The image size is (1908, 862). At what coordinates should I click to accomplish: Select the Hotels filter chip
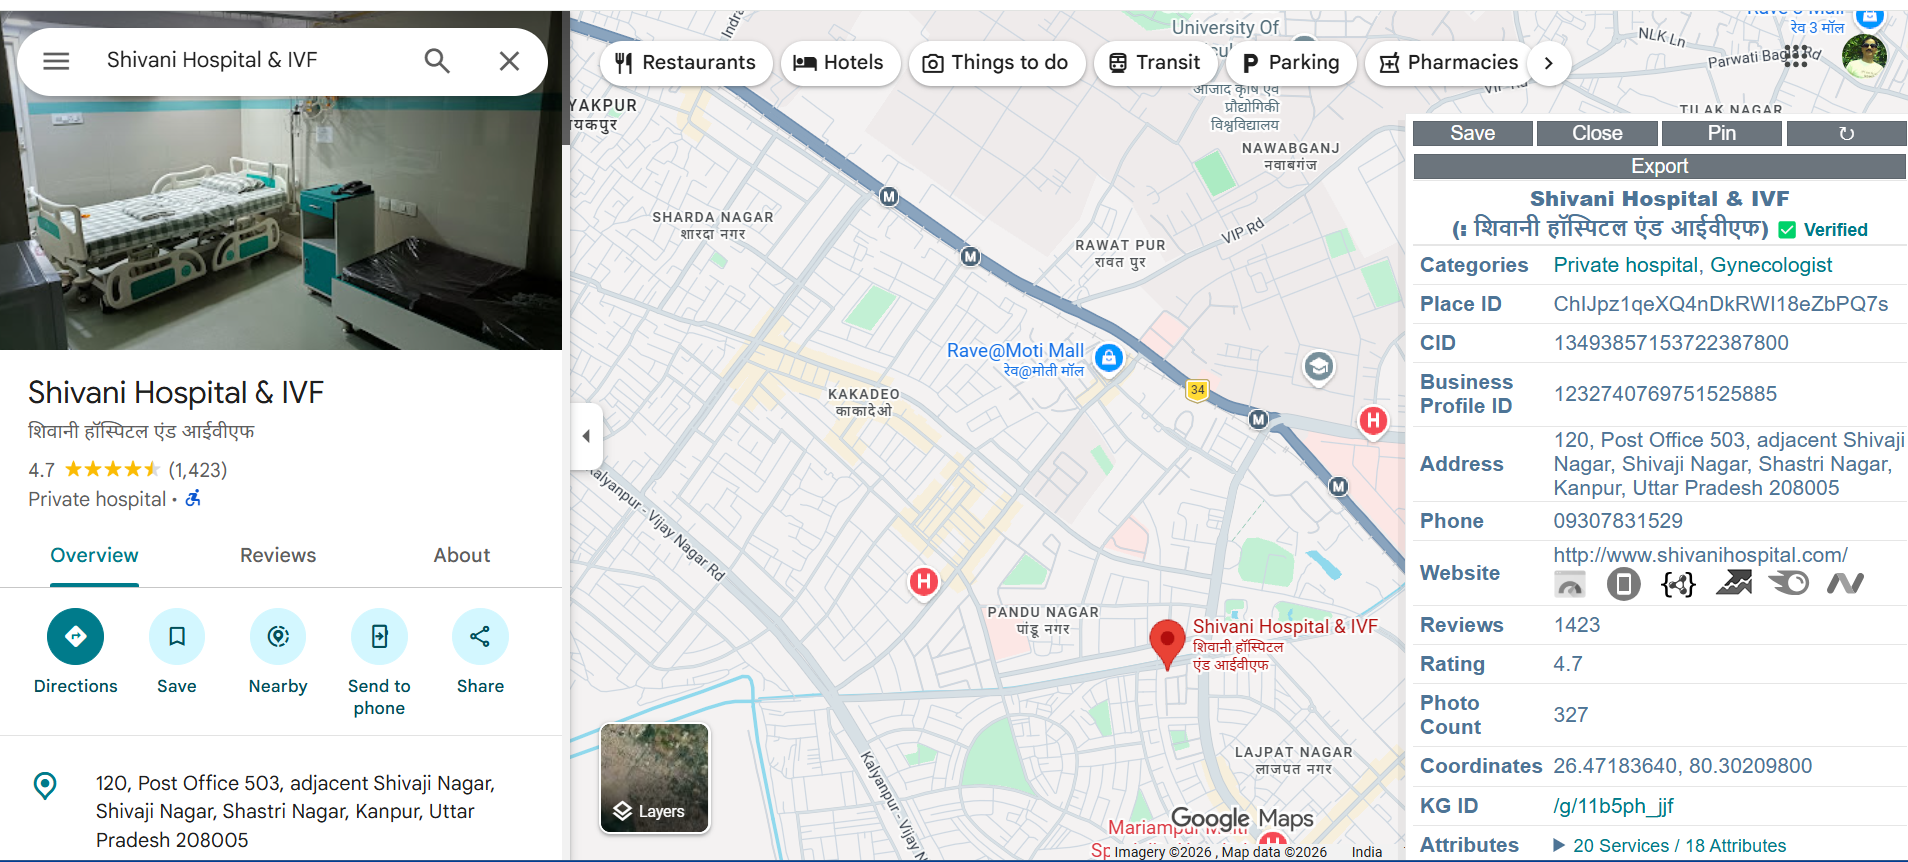point(840,63)
